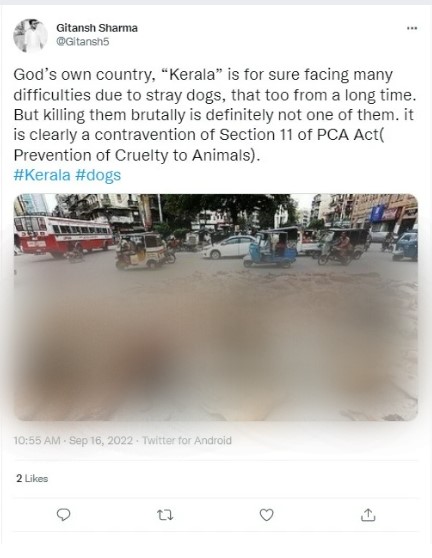Screen dimensions: 432x558
Task: Click the tweet text mentioning PCA Act
Action: click(x=214, y=115)
